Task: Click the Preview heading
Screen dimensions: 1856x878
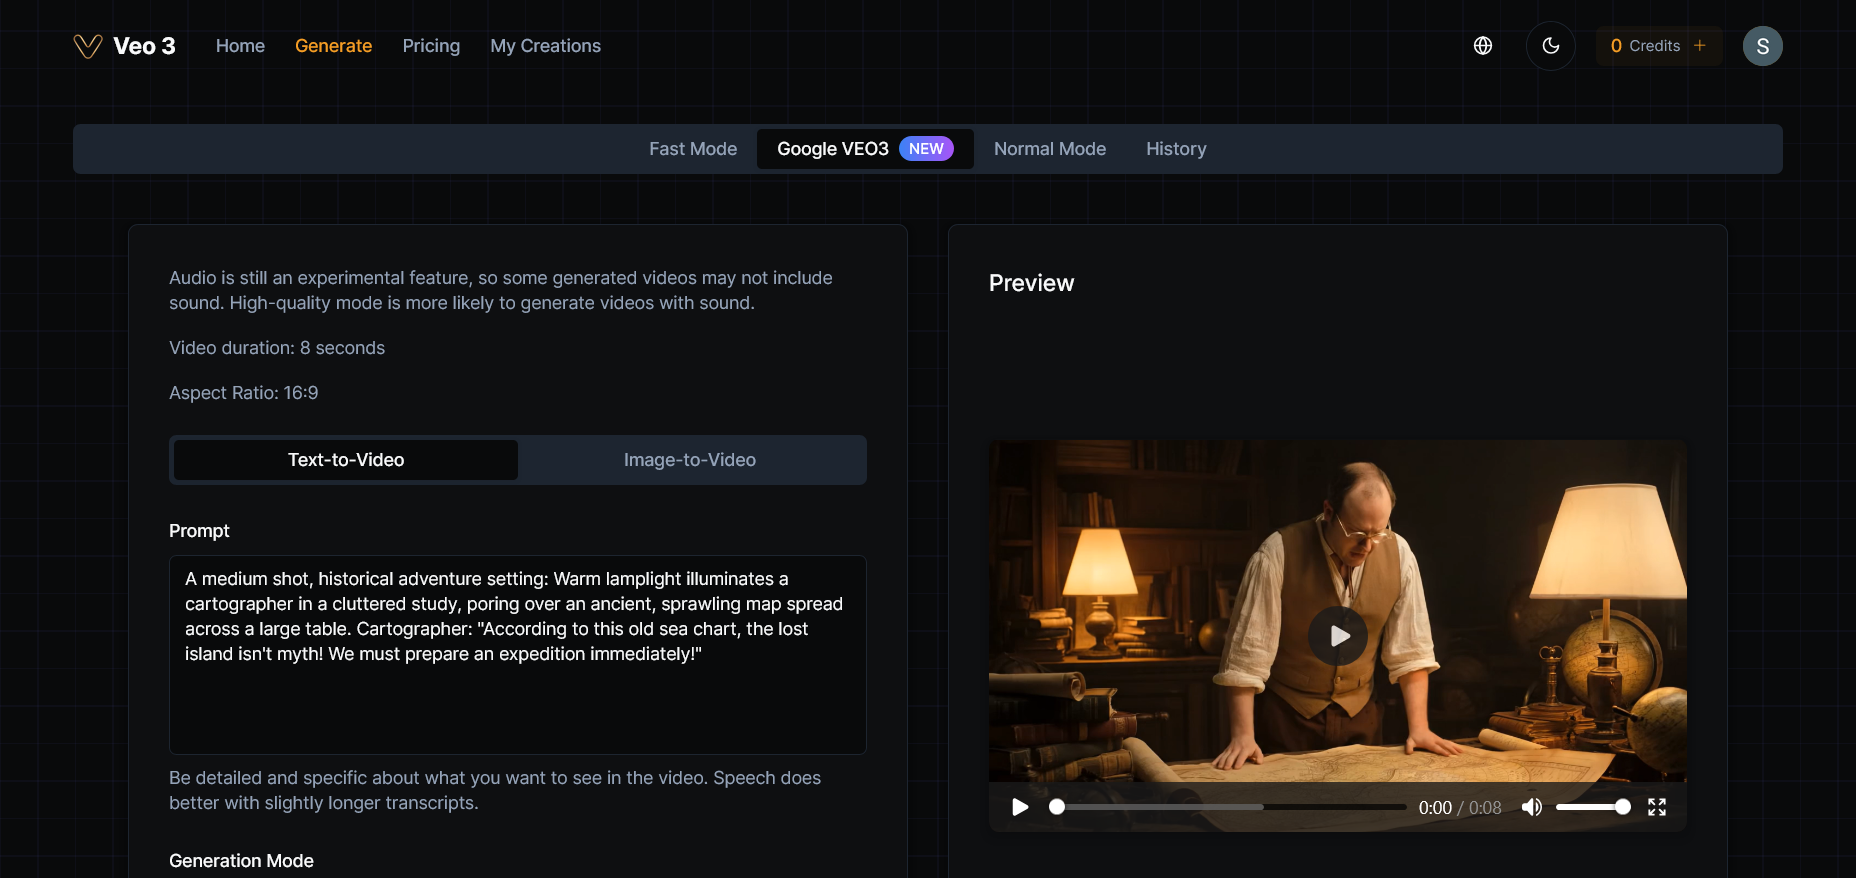Action: [x=1031, y=283]
